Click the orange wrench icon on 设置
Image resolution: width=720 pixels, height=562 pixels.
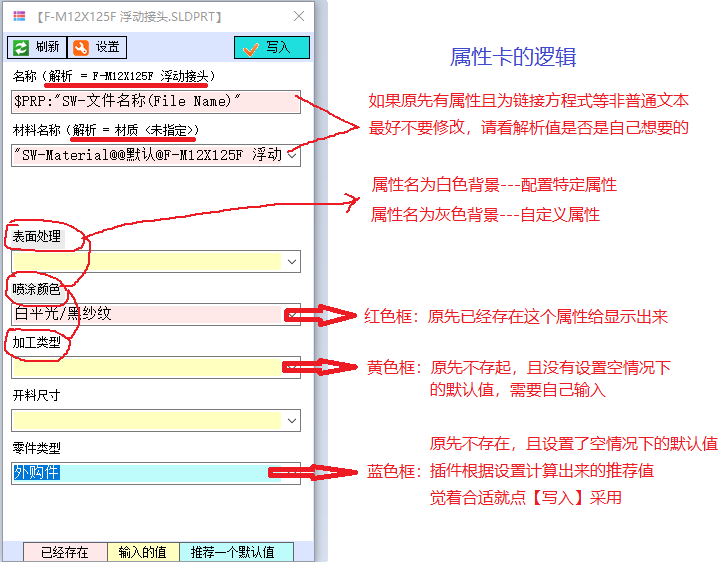point(81,48)
